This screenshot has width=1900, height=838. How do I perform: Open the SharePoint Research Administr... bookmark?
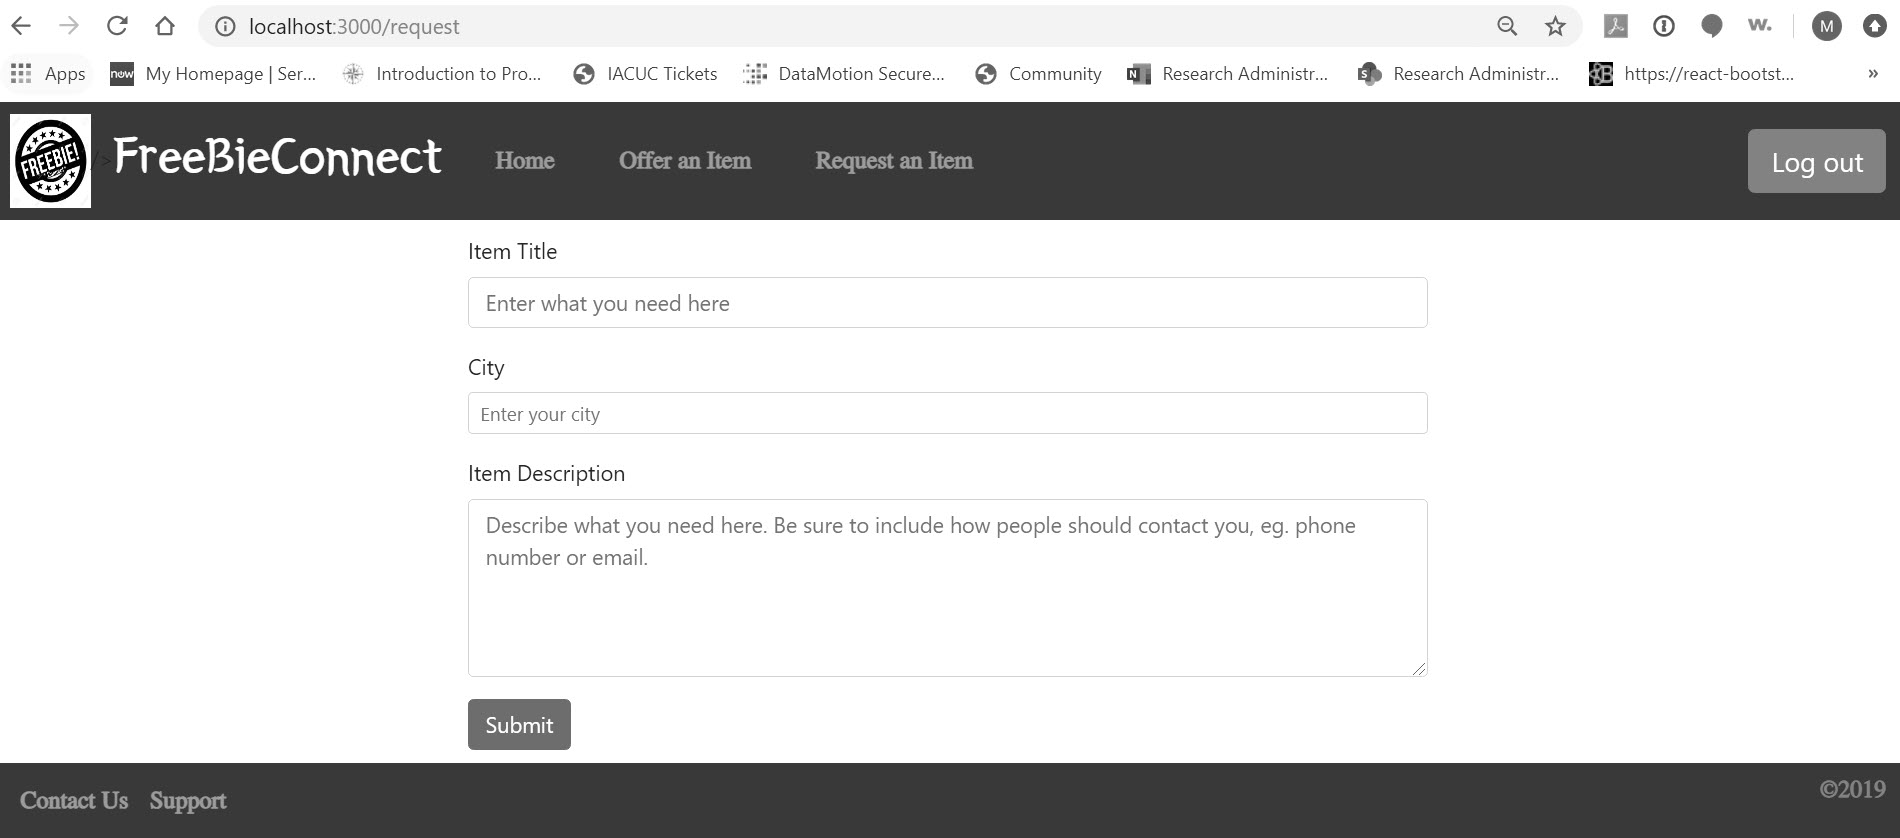click(1458, 74)
